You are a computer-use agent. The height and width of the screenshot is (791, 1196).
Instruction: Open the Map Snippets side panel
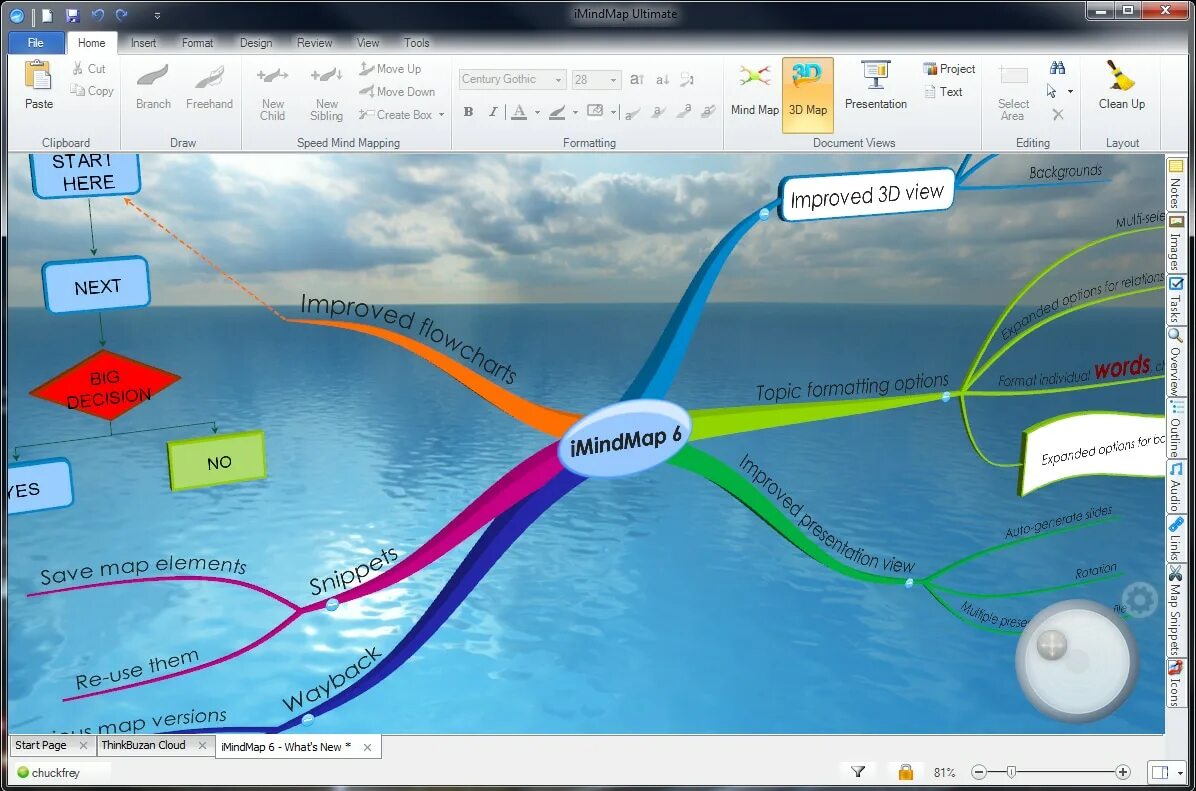(1175, 611)
